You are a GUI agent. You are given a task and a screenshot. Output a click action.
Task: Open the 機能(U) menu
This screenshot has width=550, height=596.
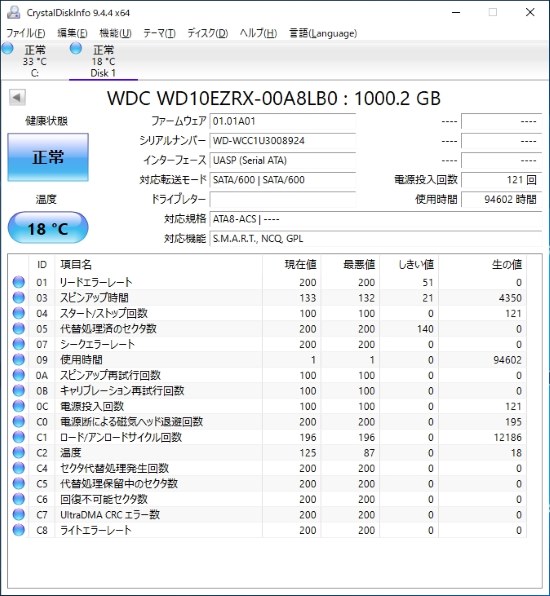point(115,33)
